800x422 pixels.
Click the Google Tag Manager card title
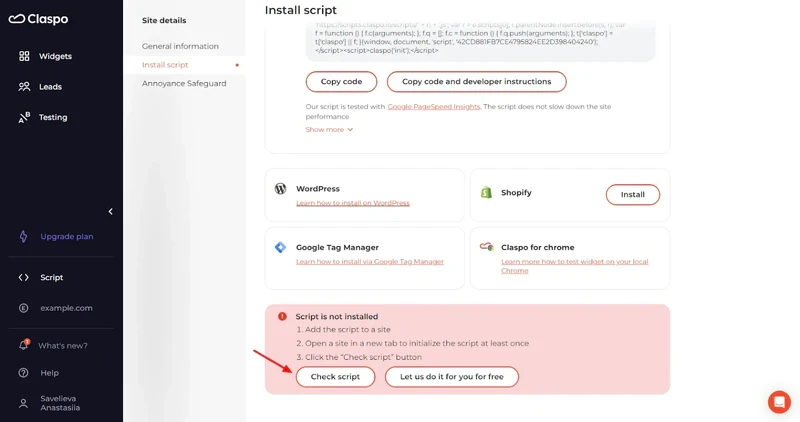click(337, 247)
